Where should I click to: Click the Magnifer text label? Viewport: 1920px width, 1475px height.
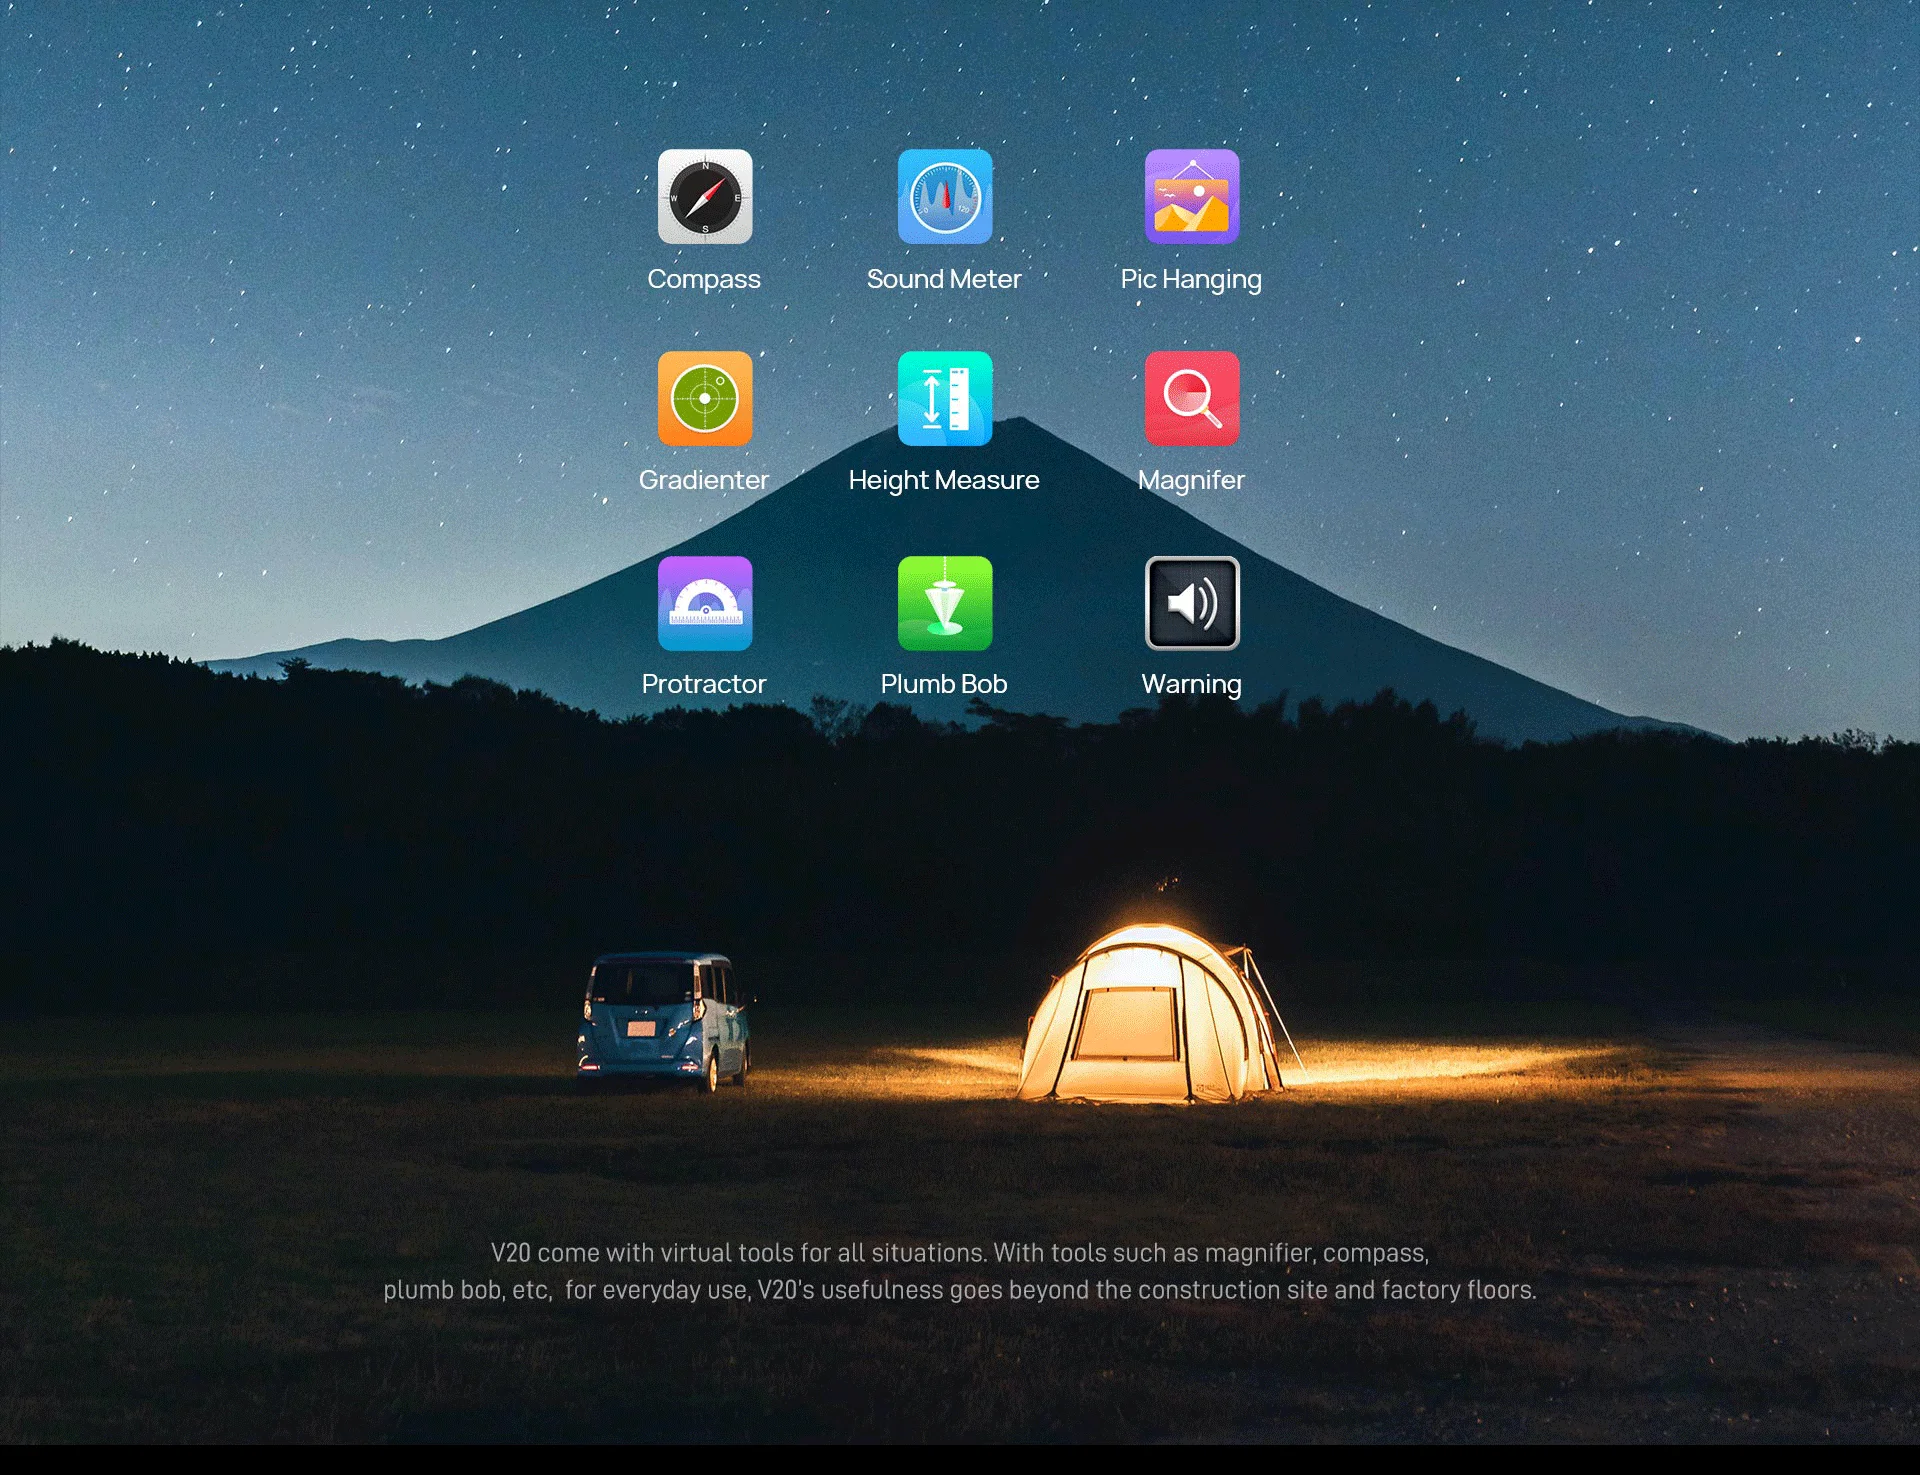(x=1191, y=480)
